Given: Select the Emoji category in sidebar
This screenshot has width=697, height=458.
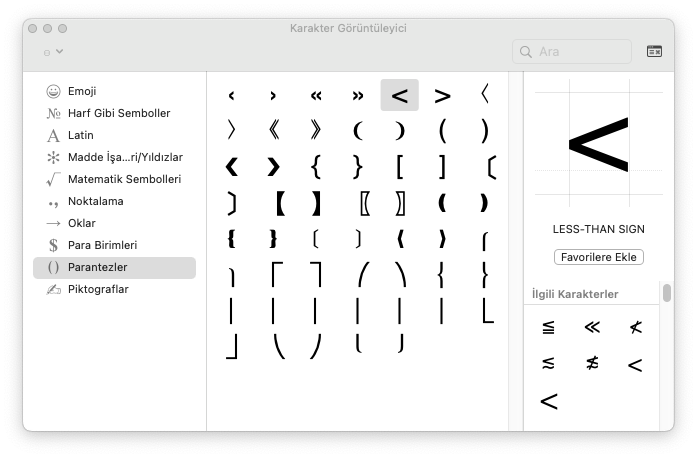Looking at the screenshot, I should click(82, 91).
